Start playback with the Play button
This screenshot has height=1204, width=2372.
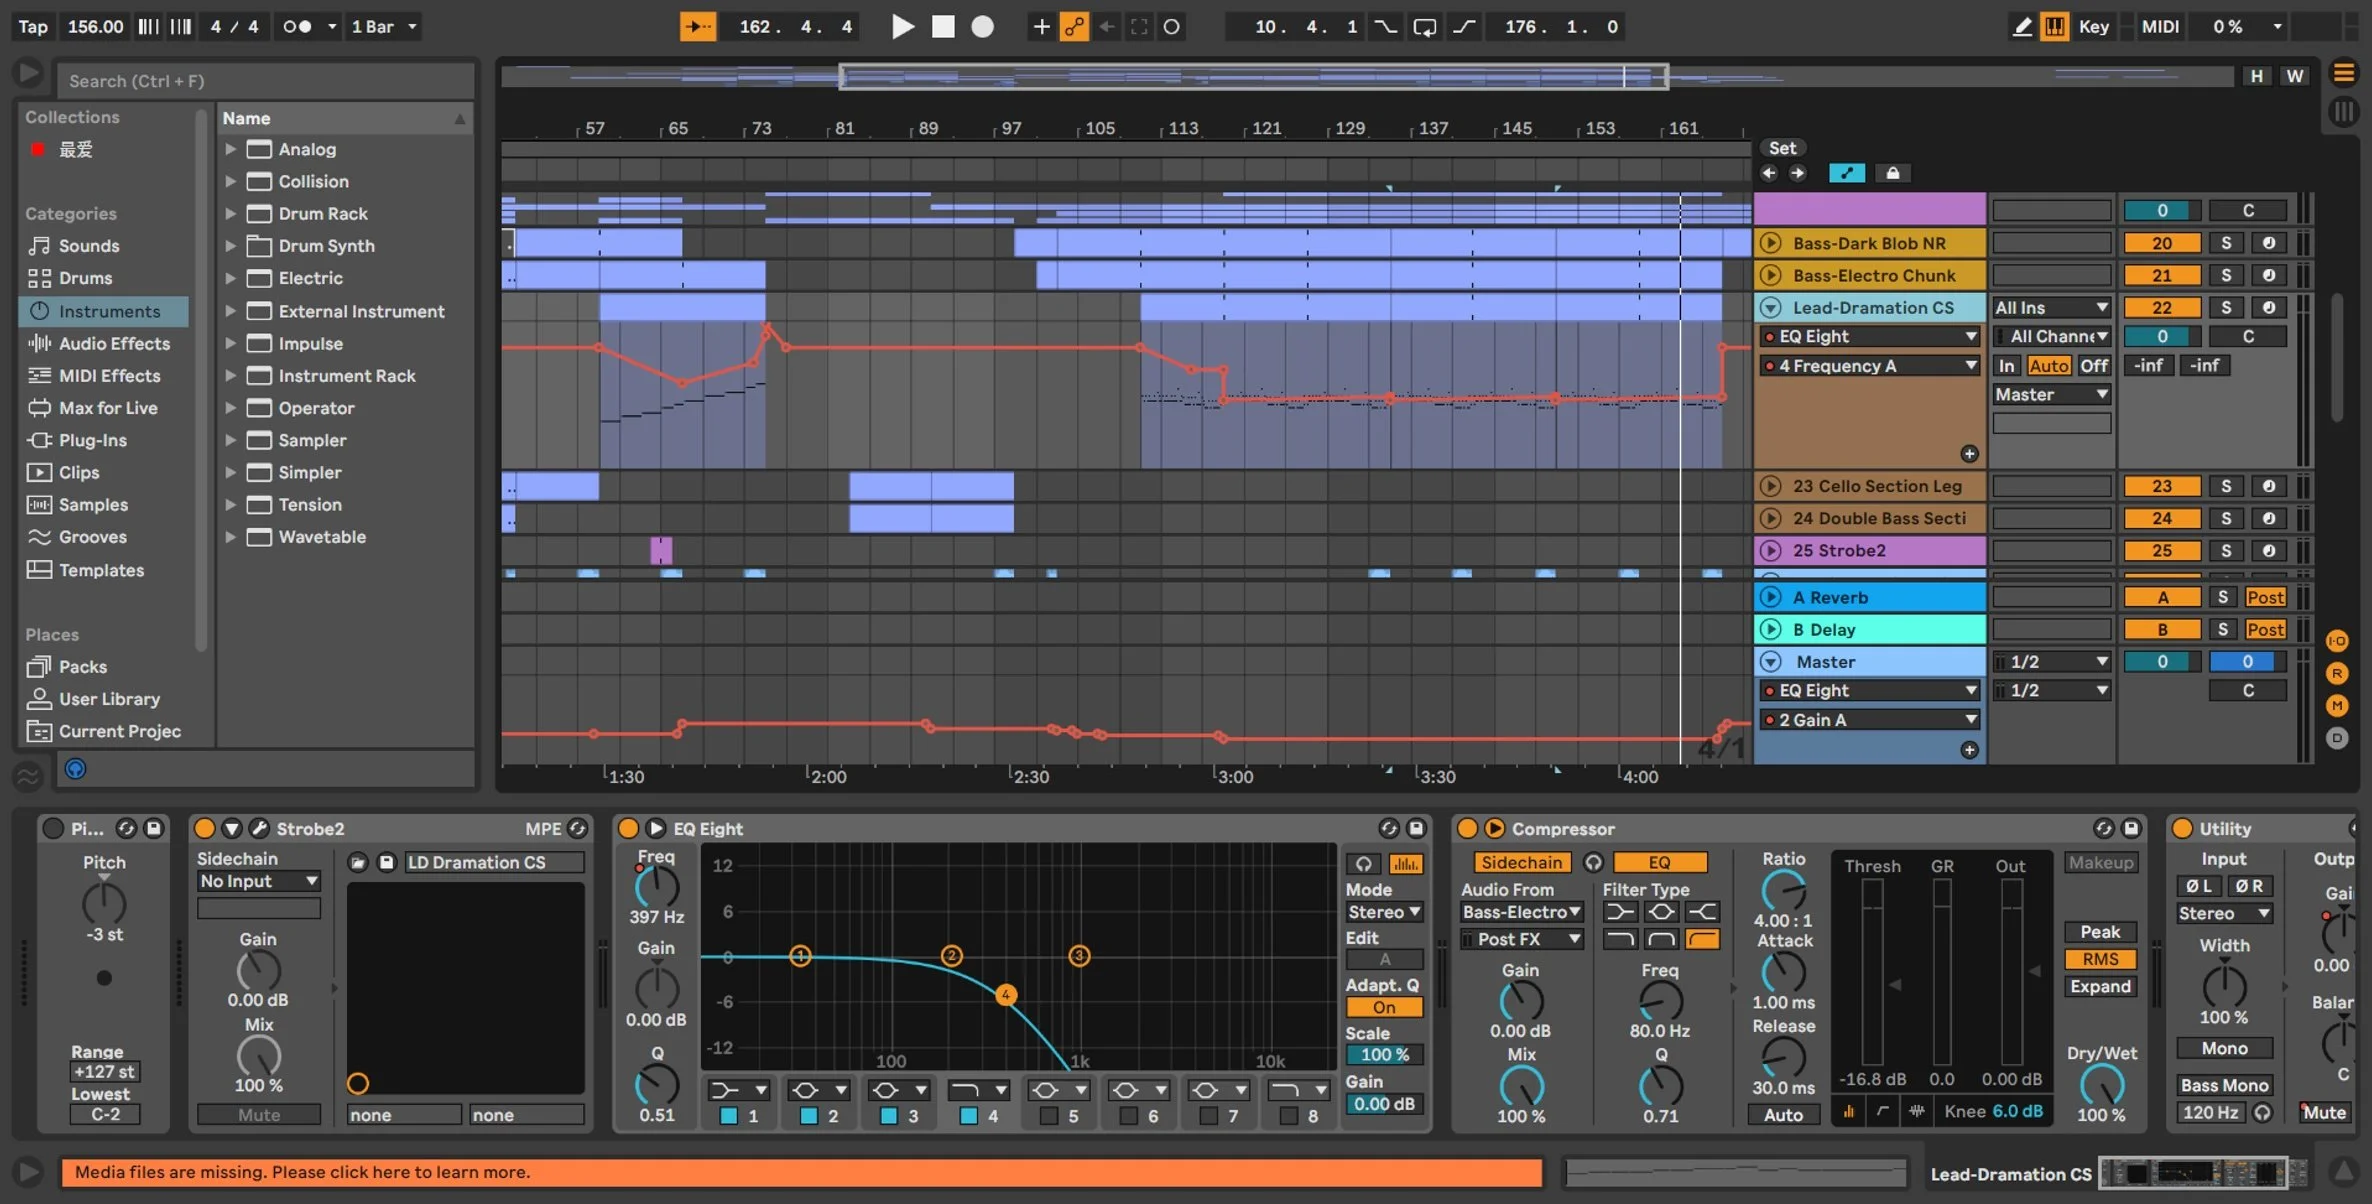[x=902, y=27]
